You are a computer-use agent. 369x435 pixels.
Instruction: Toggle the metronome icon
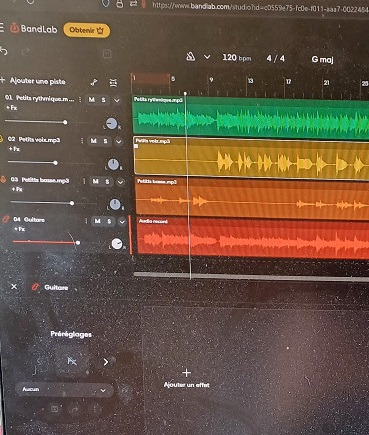191,57
